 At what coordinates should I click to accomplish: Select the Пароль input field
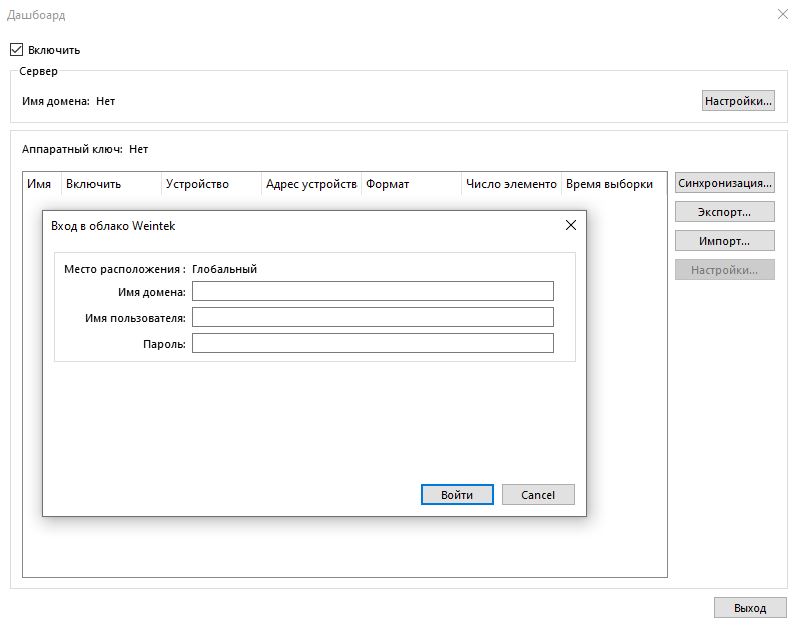point(372,343)
